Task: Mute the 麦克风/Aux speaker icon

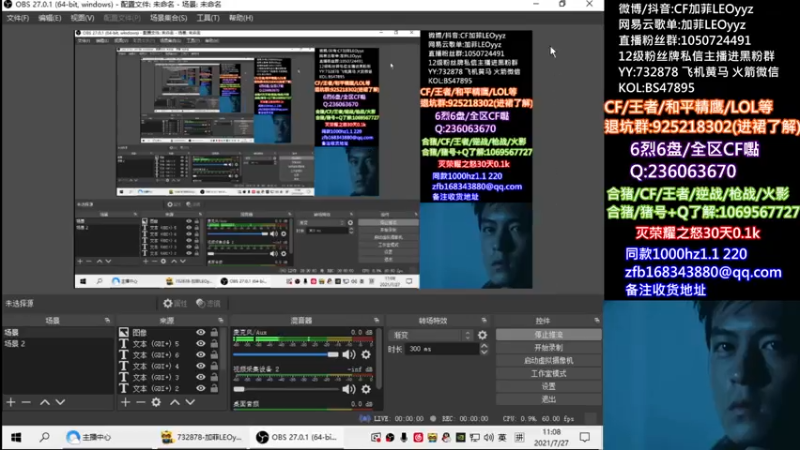Action: click(x=349, y=355)
